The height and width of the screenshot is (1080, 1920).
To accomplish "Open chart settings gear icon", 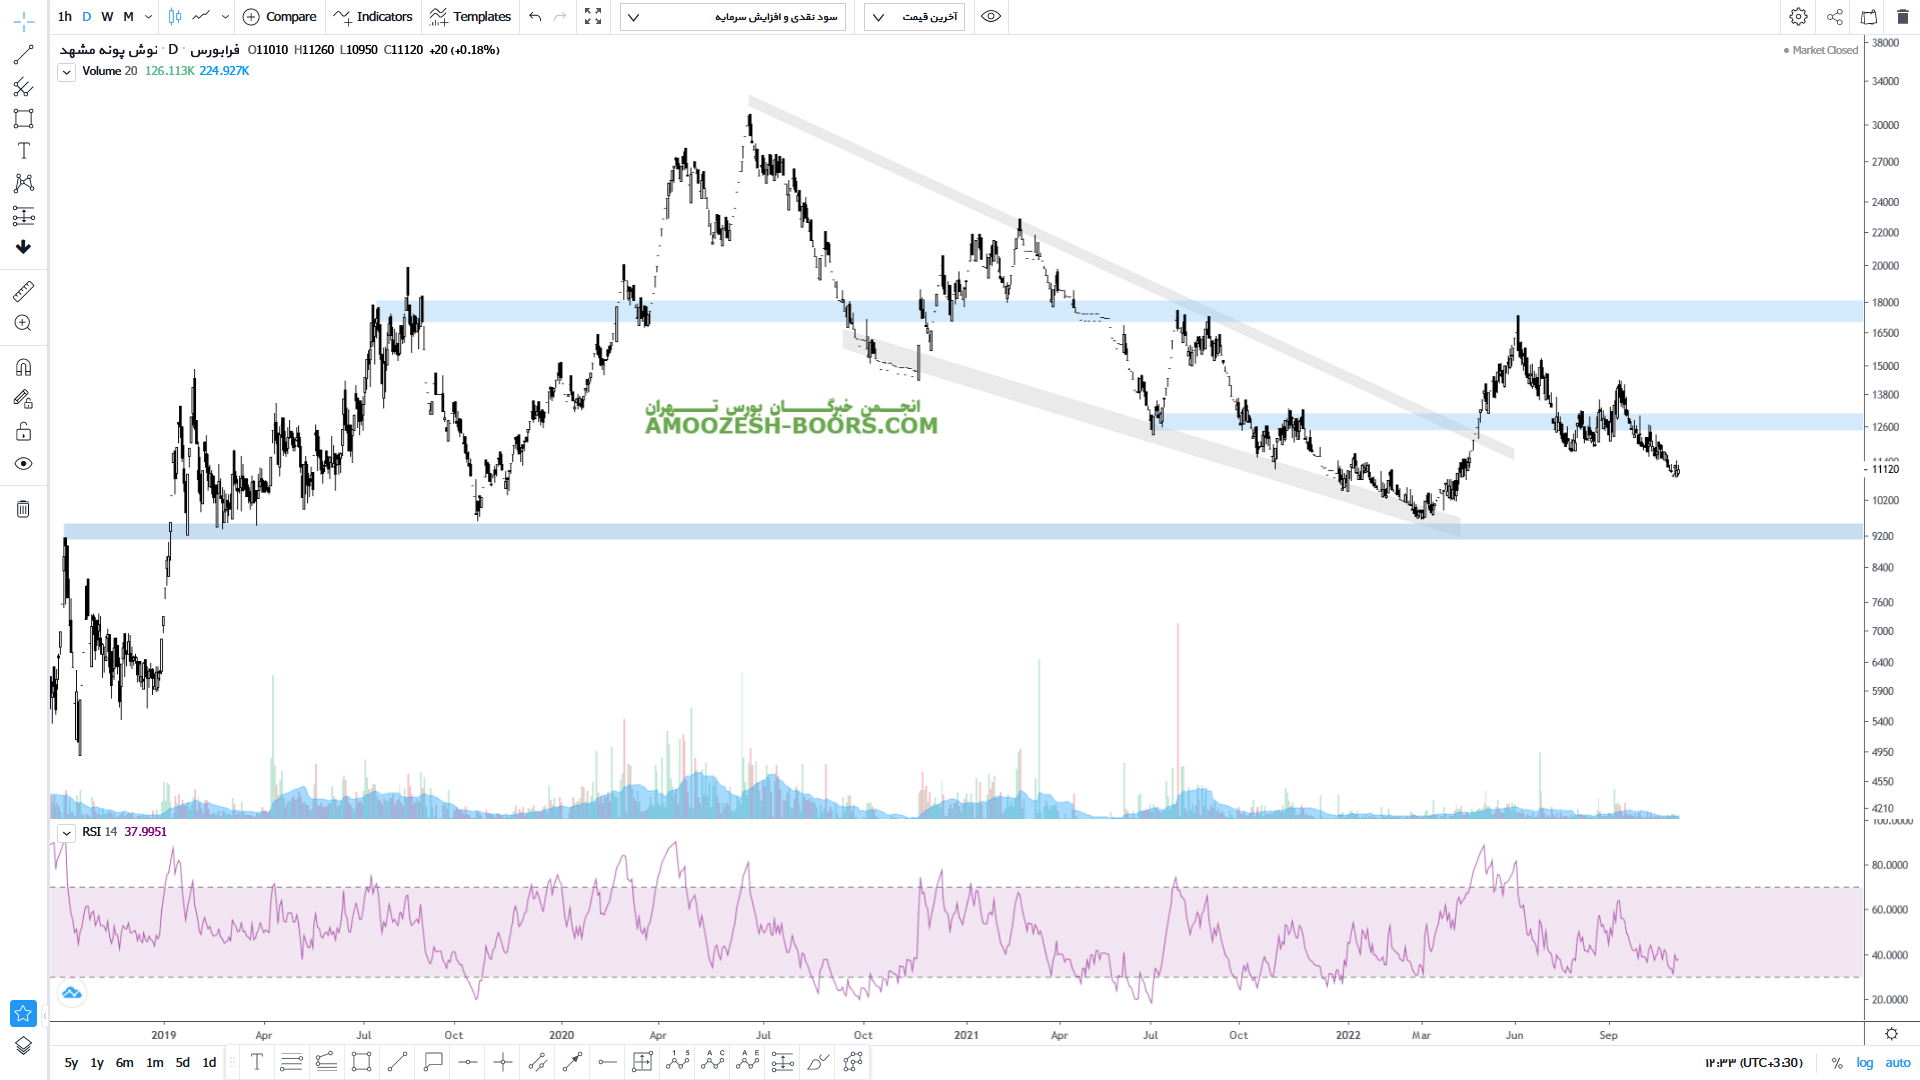I will pos(1798,17).
